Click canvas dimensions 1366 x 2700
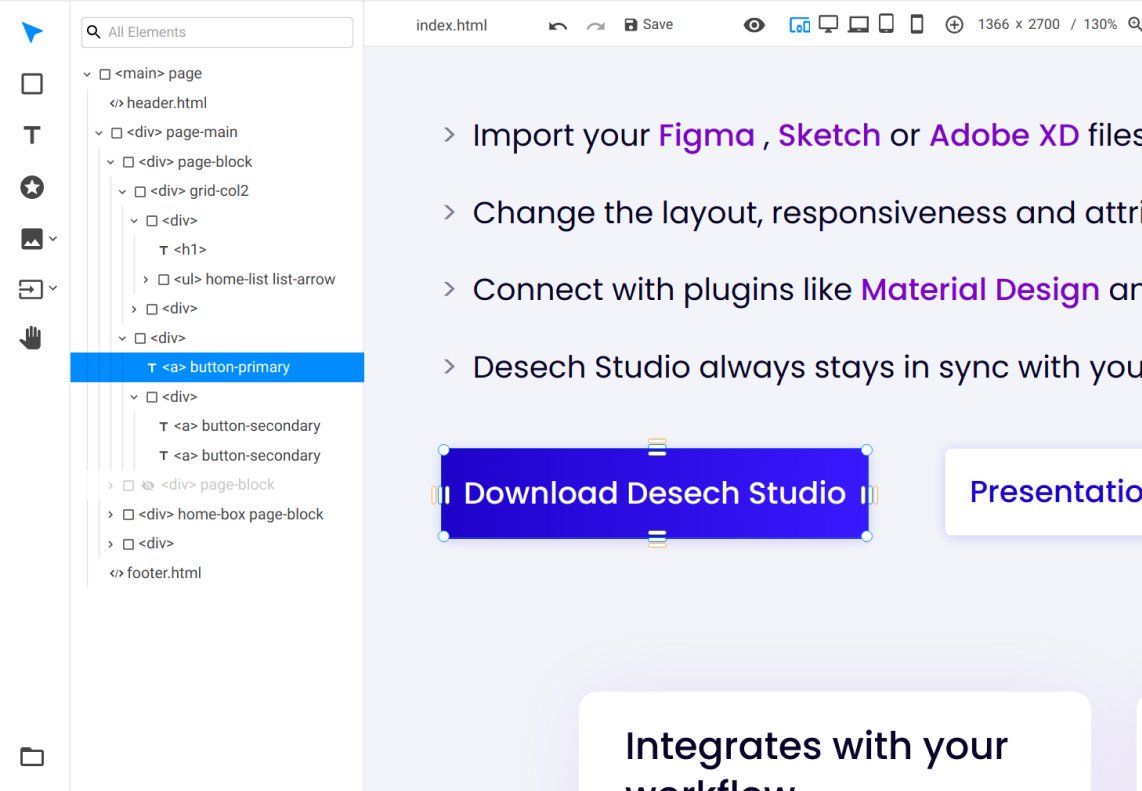This screenshot has width=1142, height=791. pyautogui.click(x=1018, y=25)
